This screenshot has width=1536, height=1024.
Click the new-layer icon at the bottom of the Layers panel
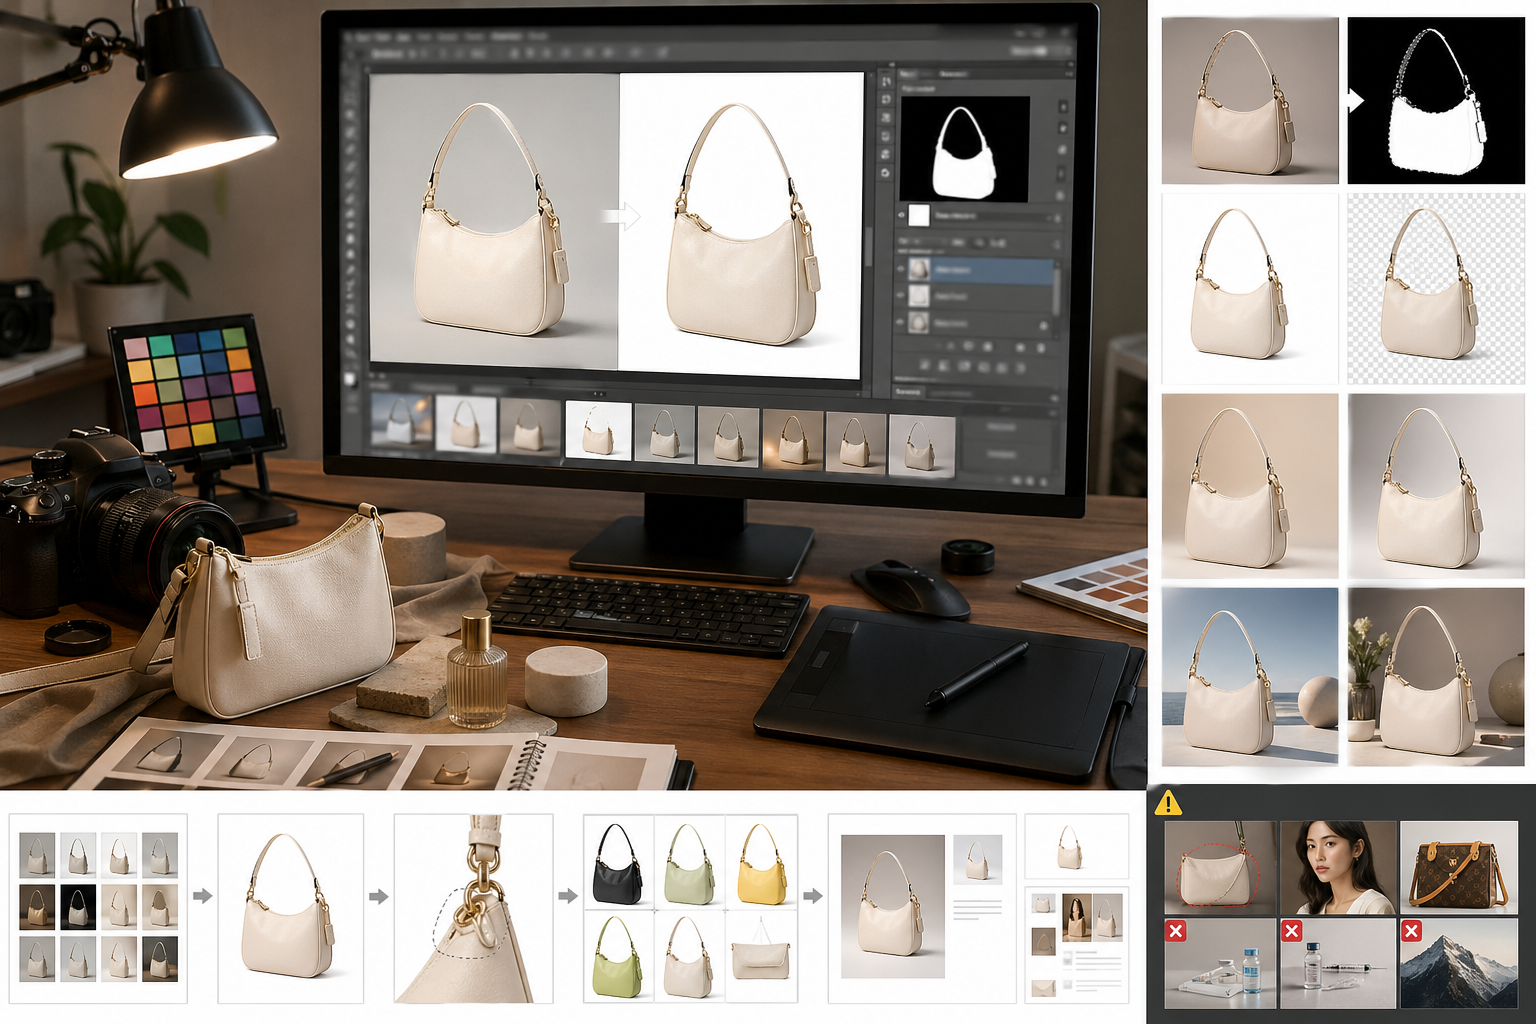pyautogui.click(x=1018, y=347)
